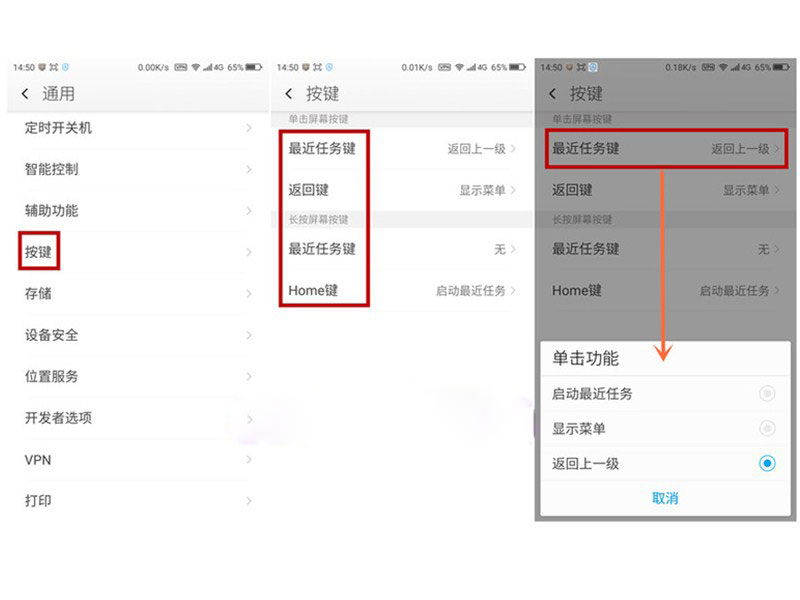Tap 按键 title in middle header

pos(322,94)
